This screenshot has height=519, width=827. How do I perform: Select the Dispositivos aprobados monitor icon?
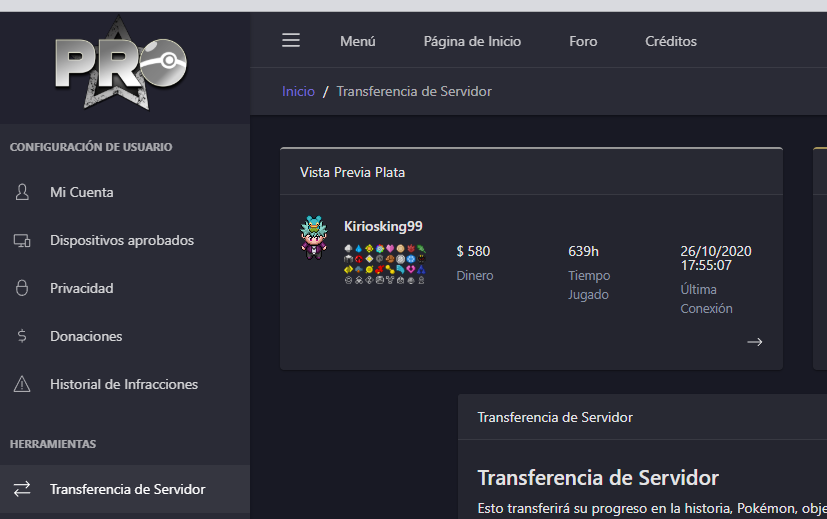coord(22,240)
